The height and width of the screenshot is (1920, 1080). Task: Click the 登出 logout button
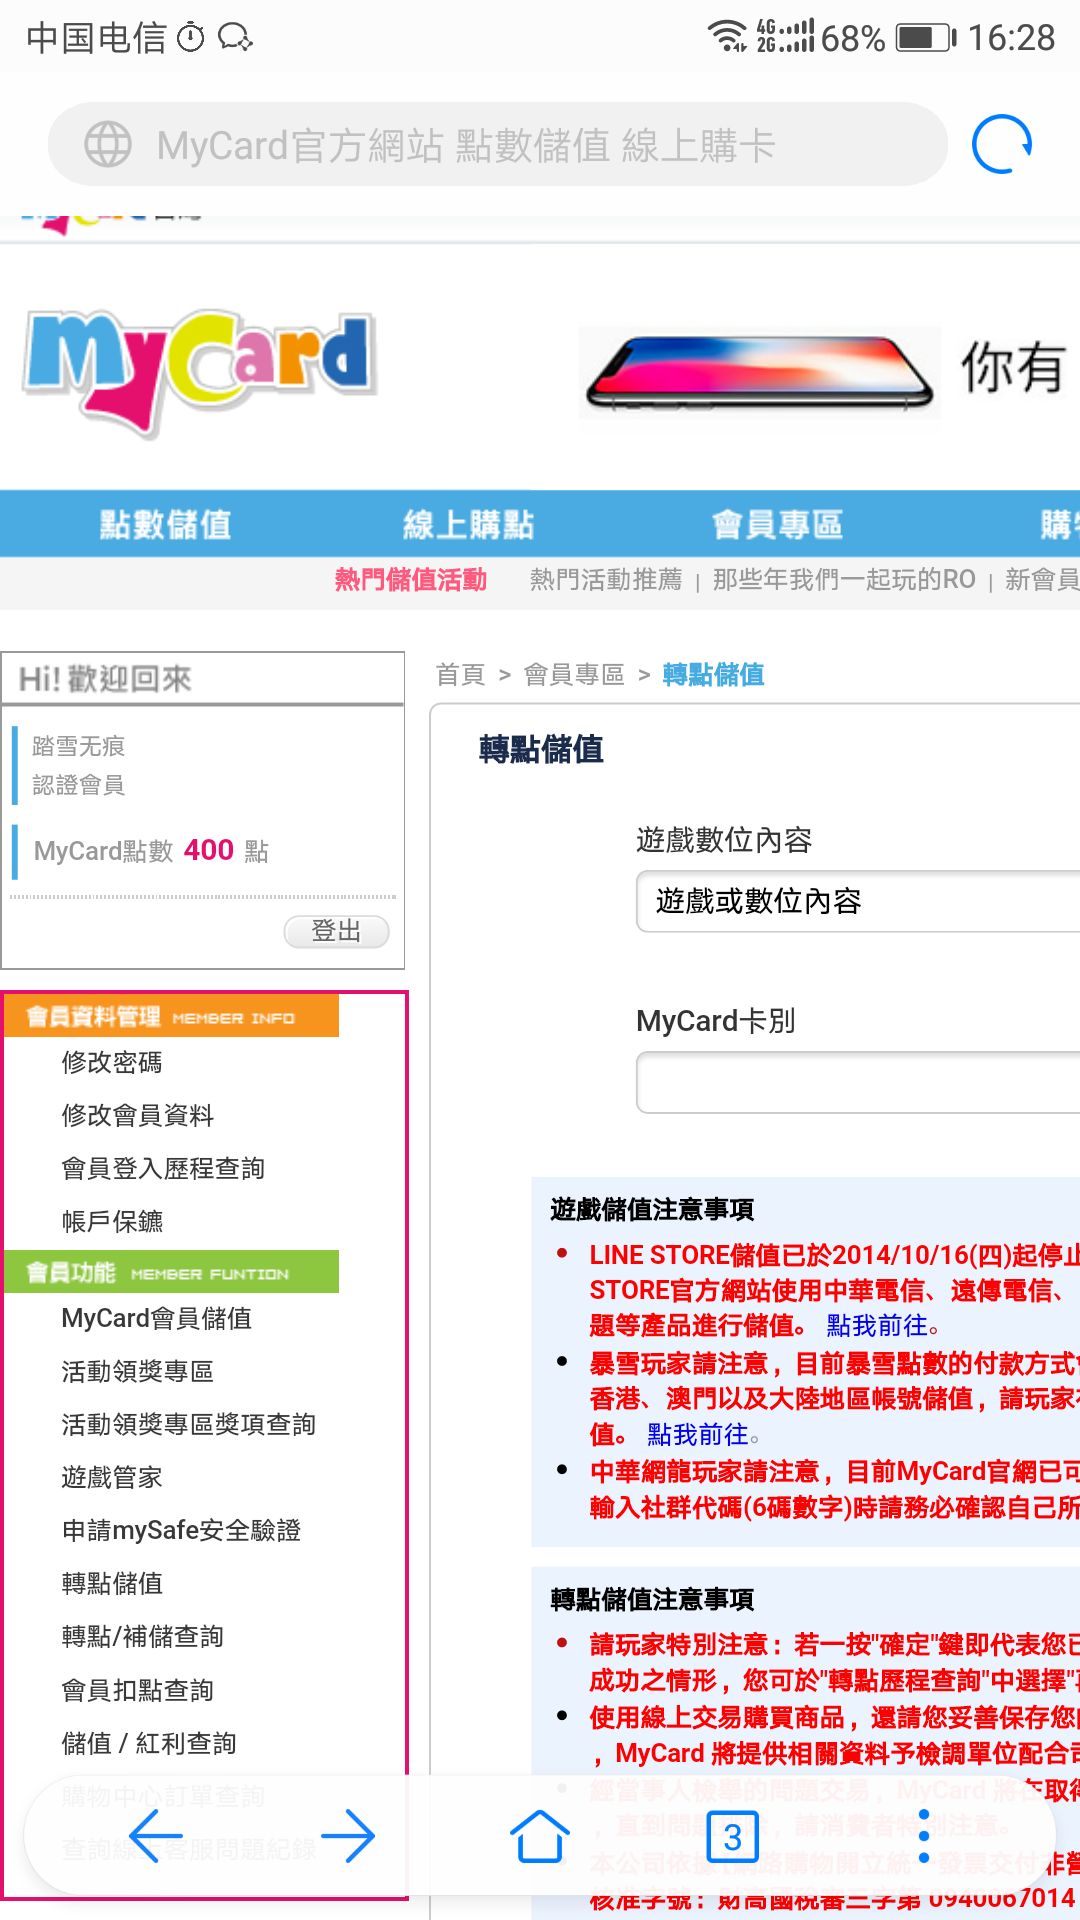click(336, 931)
